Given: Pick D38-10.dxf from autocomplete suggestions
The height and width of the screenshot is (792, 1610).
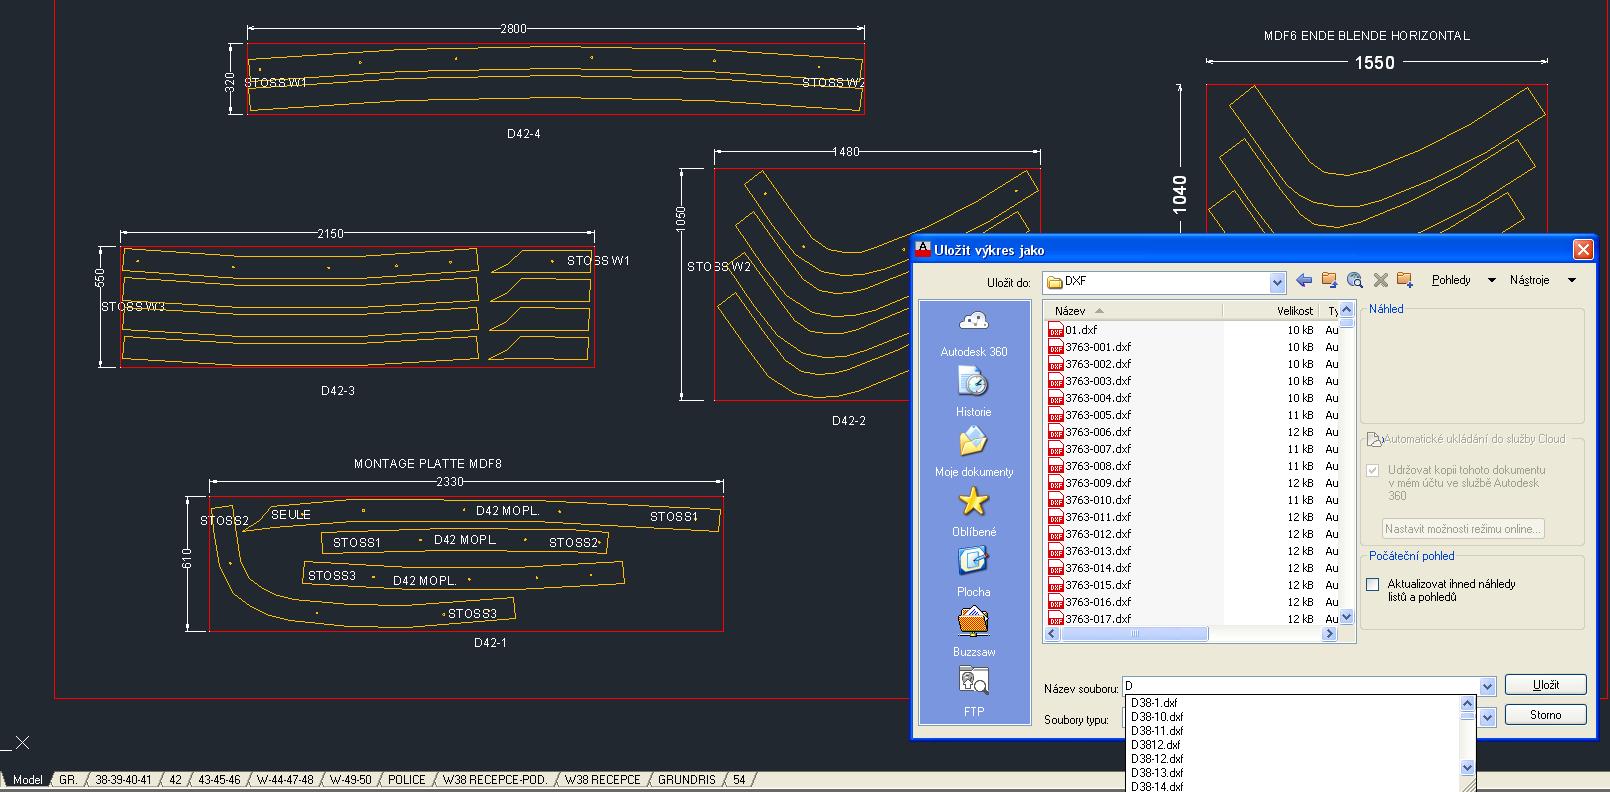Looking at the screenshot, I should [x=1157, y=717].
